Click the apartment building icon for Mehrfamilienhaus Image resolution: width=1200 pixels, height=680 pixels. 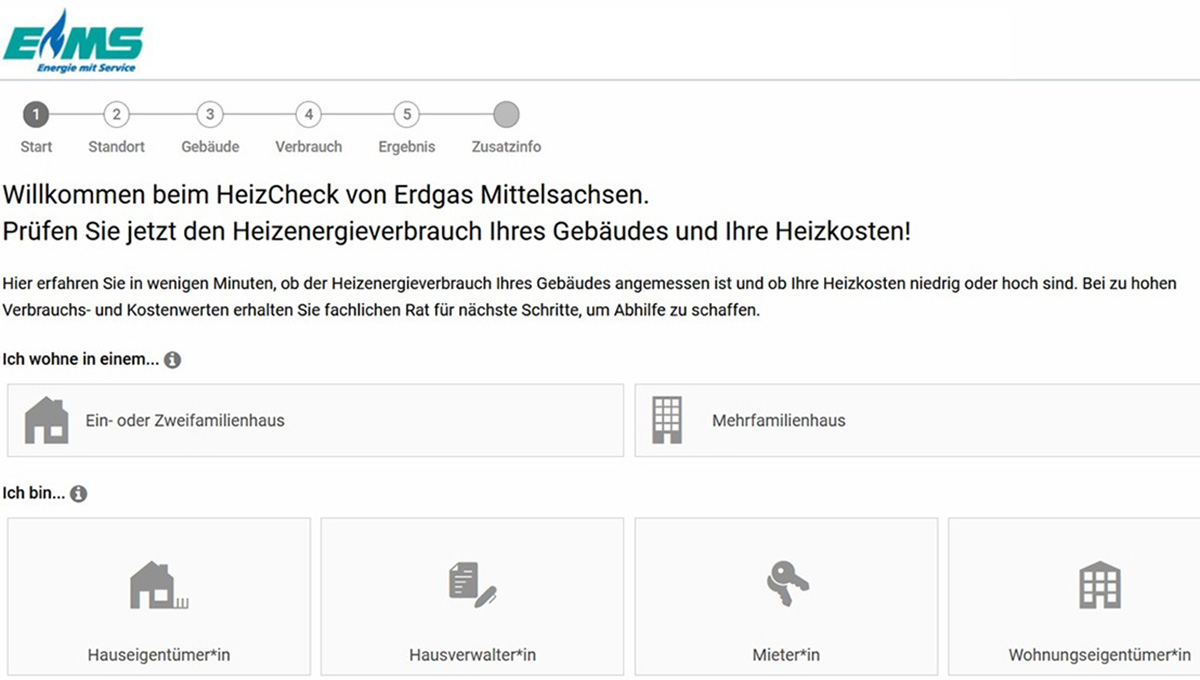pos(666,420)
